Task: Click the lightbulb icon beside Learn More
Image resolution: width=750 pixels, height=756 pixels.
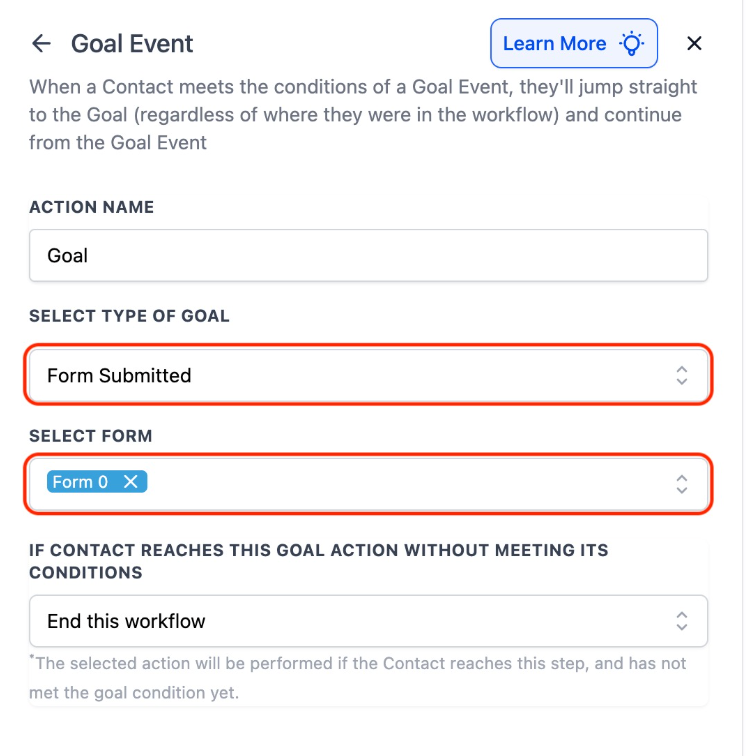Action: pyautogui.click(x=631, y=44)
